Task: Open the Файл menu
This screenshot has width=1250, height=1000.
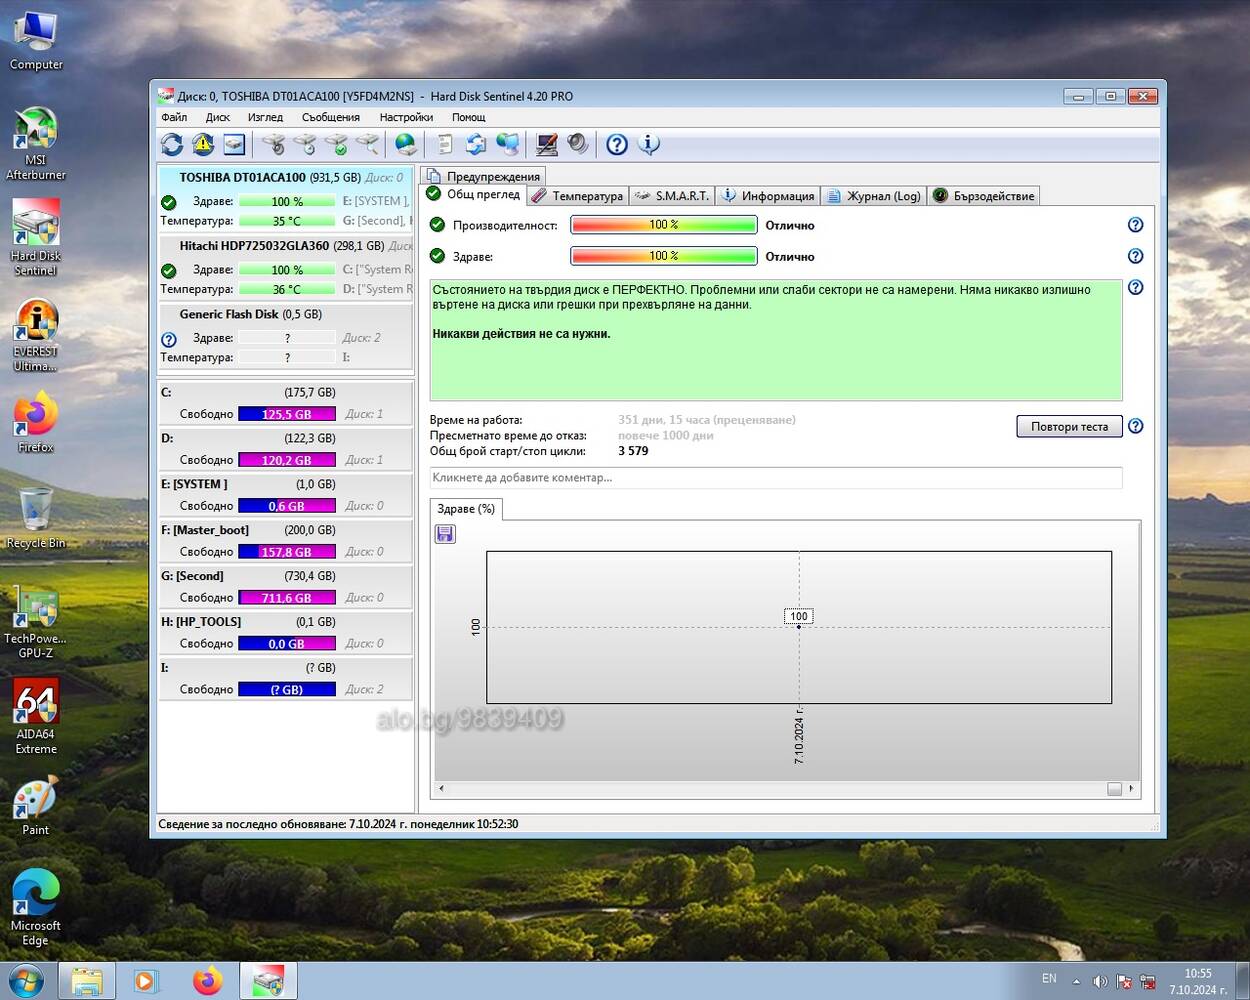Action: 174,117
